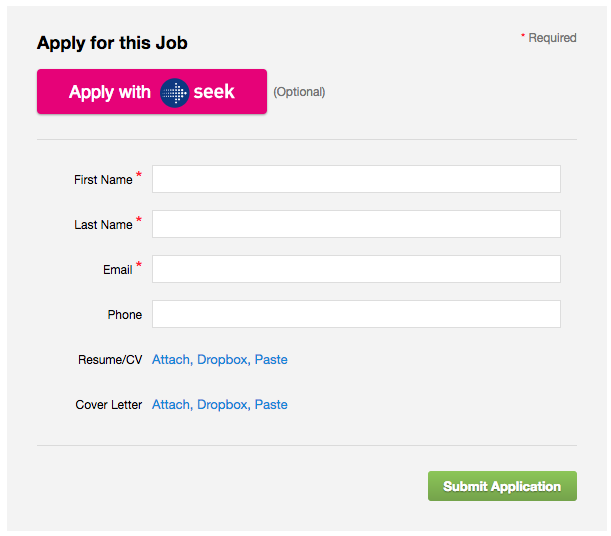
Task: Choose Dropbox for the Cover Letter
Action: [222, 404]
